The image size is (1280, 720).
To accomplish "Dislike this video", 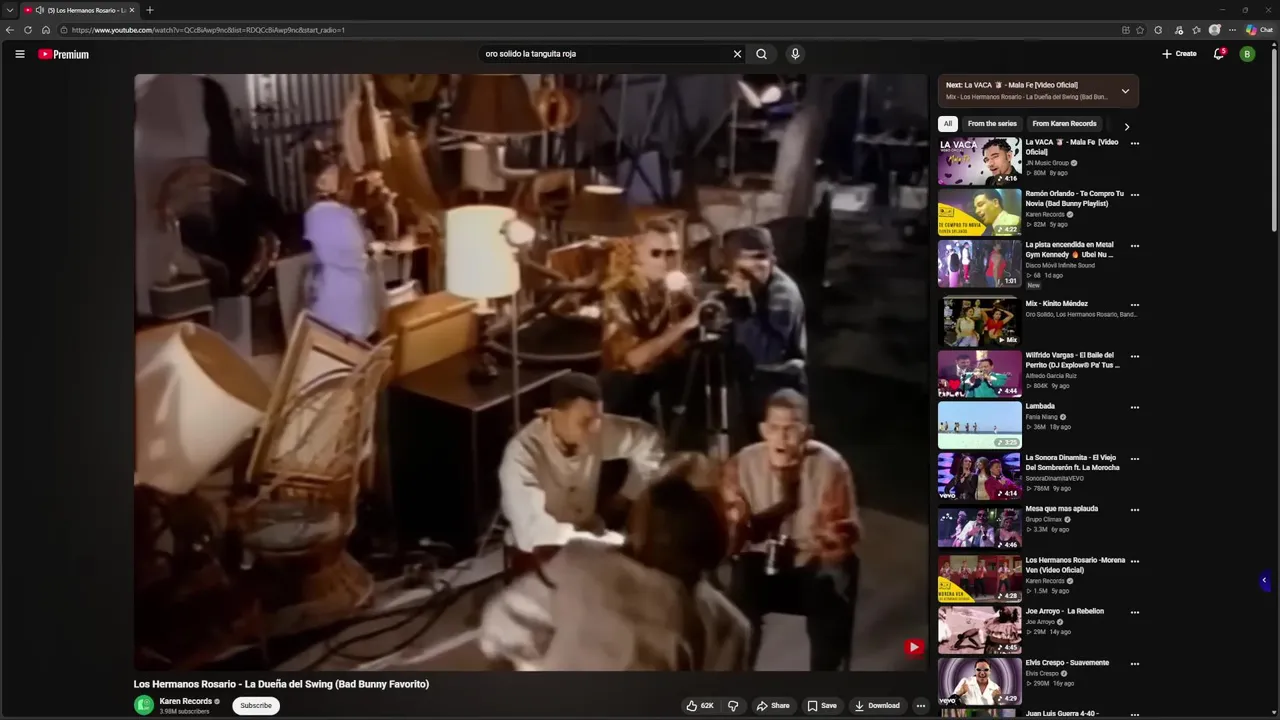I will (733, 706).
